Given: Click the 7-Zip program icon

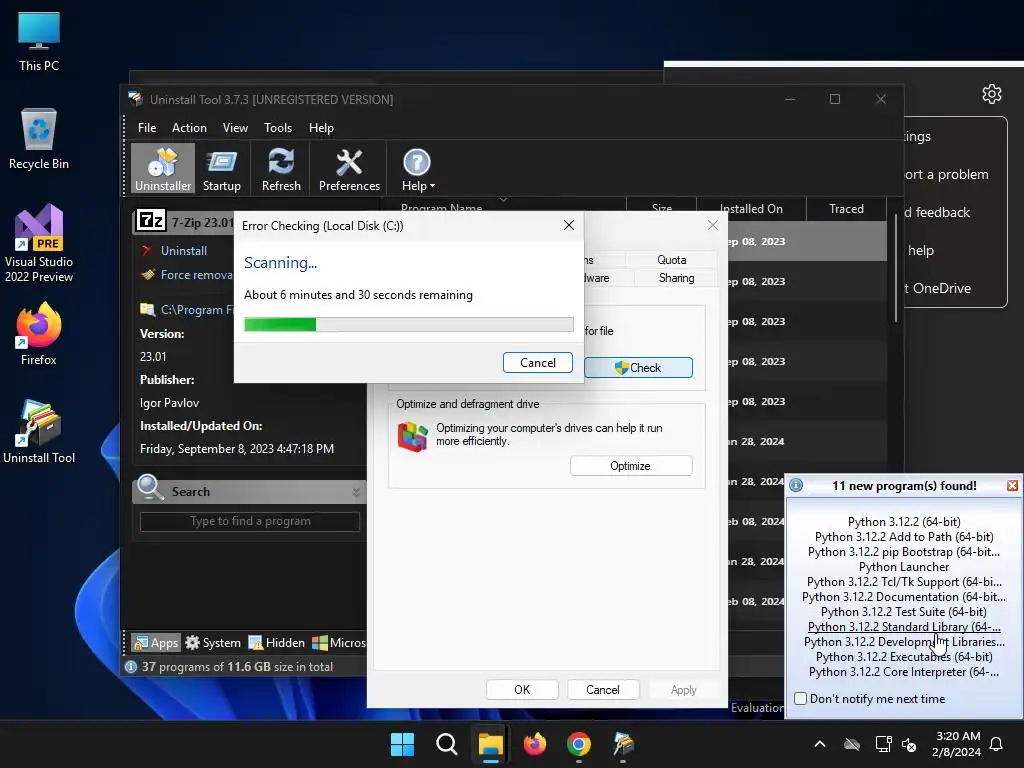Looking at the screenshot, I should pyautogui.click(x=151, y=221).
